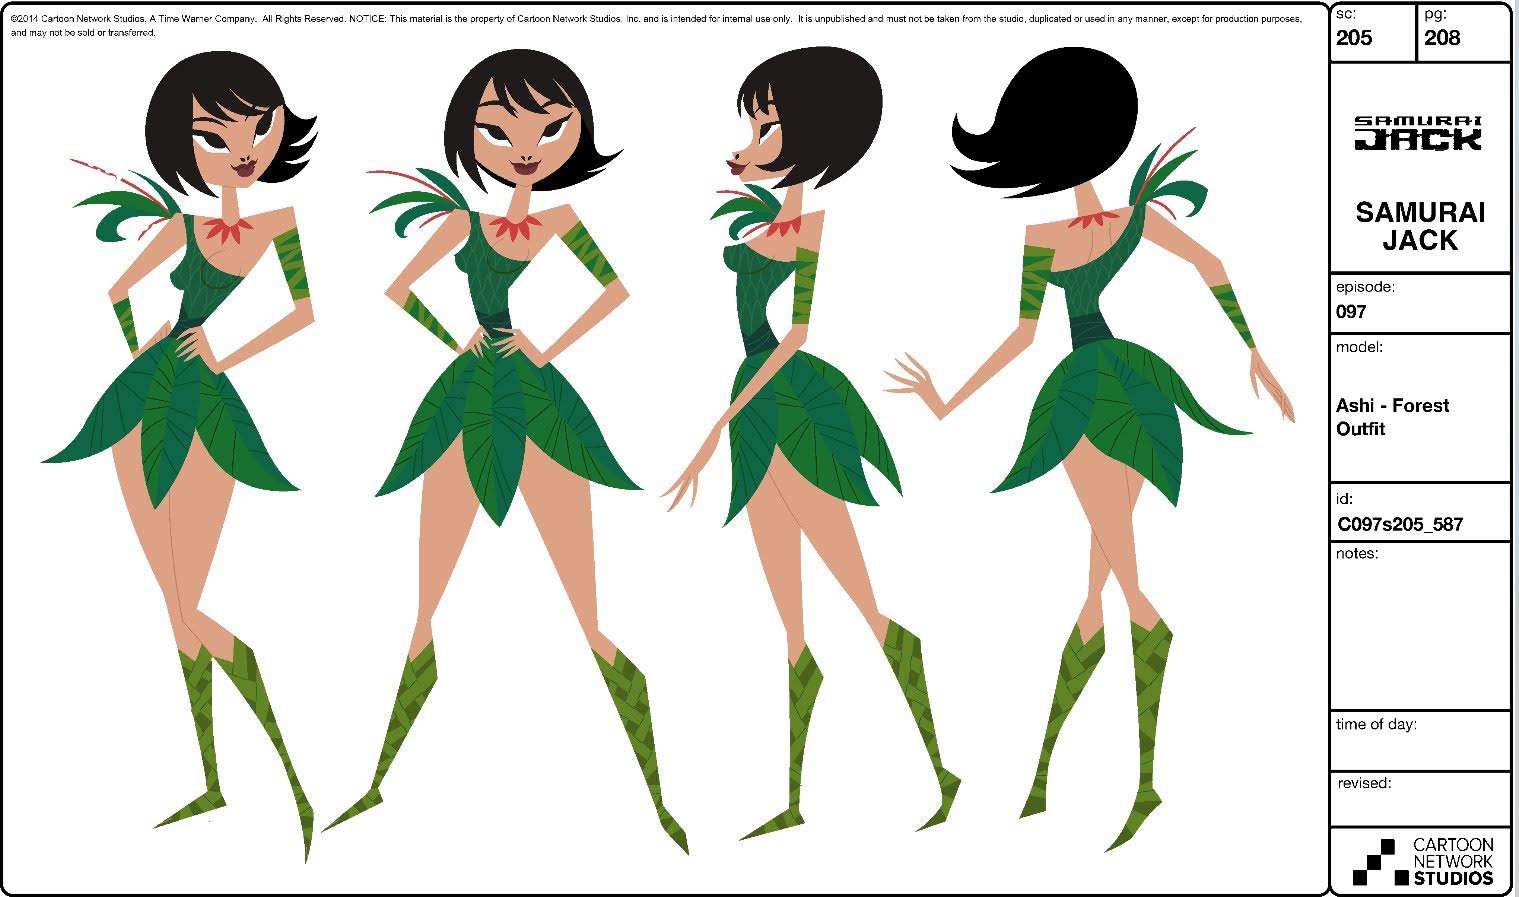The width and height of the screenshot is (1519, 897).
Task: Click the "pg:" field label
Action: [x=1435, y=14]
